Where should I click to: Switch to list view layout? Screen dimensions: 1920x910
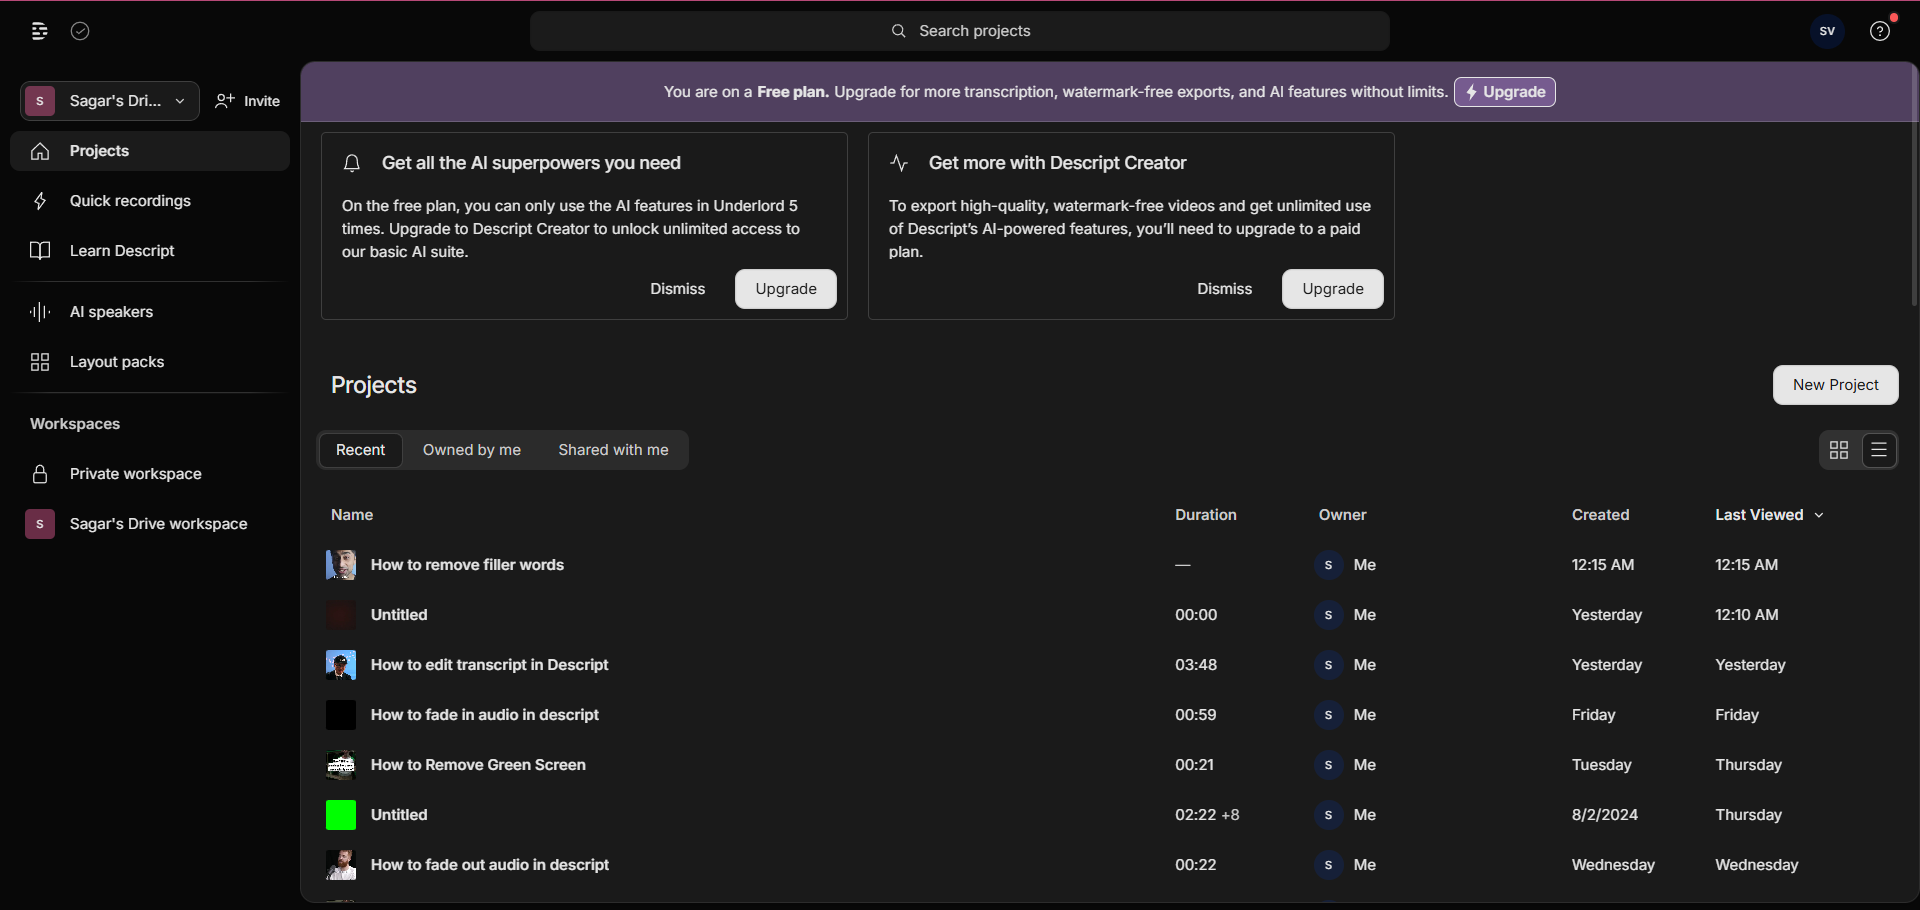(x=1879, y=450)
